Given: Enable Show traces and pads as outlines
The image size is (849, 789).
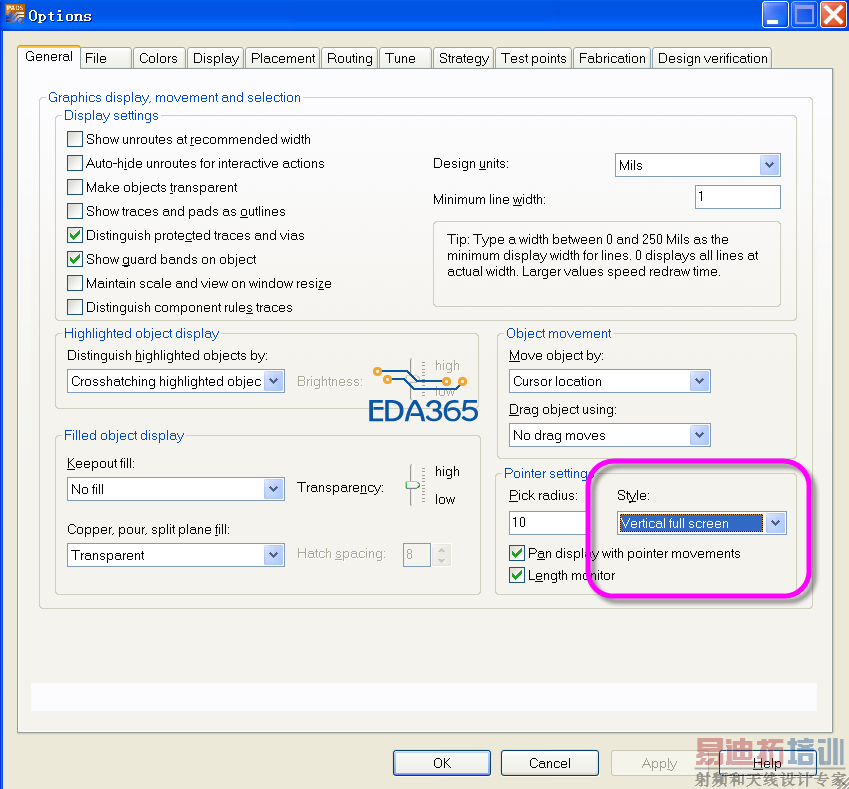Looking at the screenshot, I should coord(75,211).
